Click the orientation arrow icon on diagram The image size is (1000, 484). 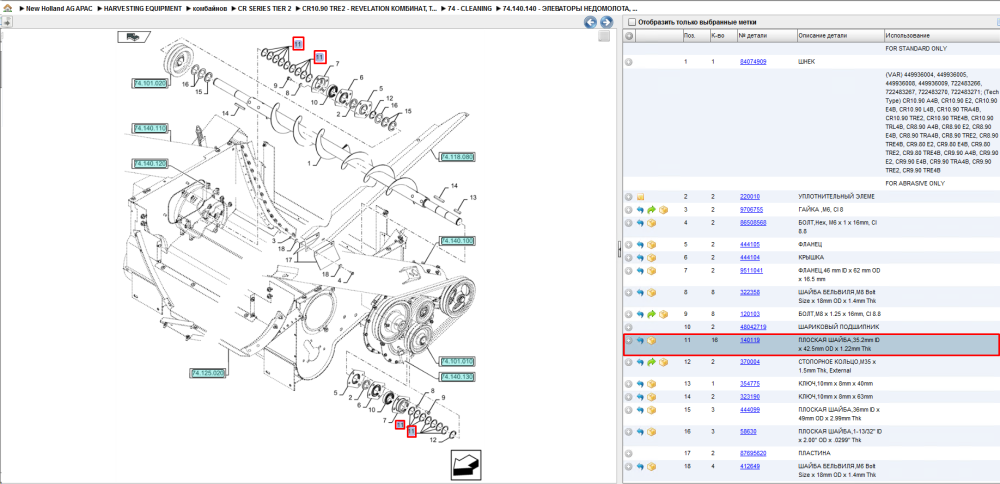tap(466, 466)
